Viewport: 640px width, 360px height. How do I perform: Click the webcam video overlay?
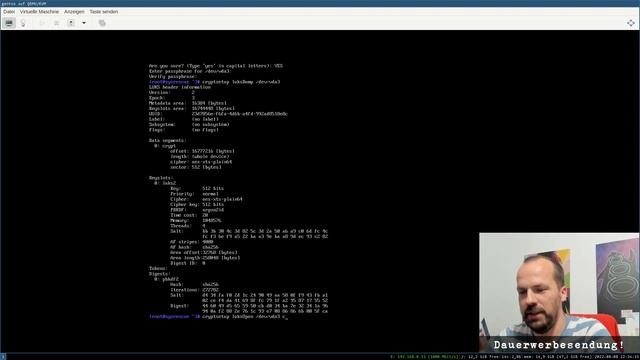coord(559,292)
